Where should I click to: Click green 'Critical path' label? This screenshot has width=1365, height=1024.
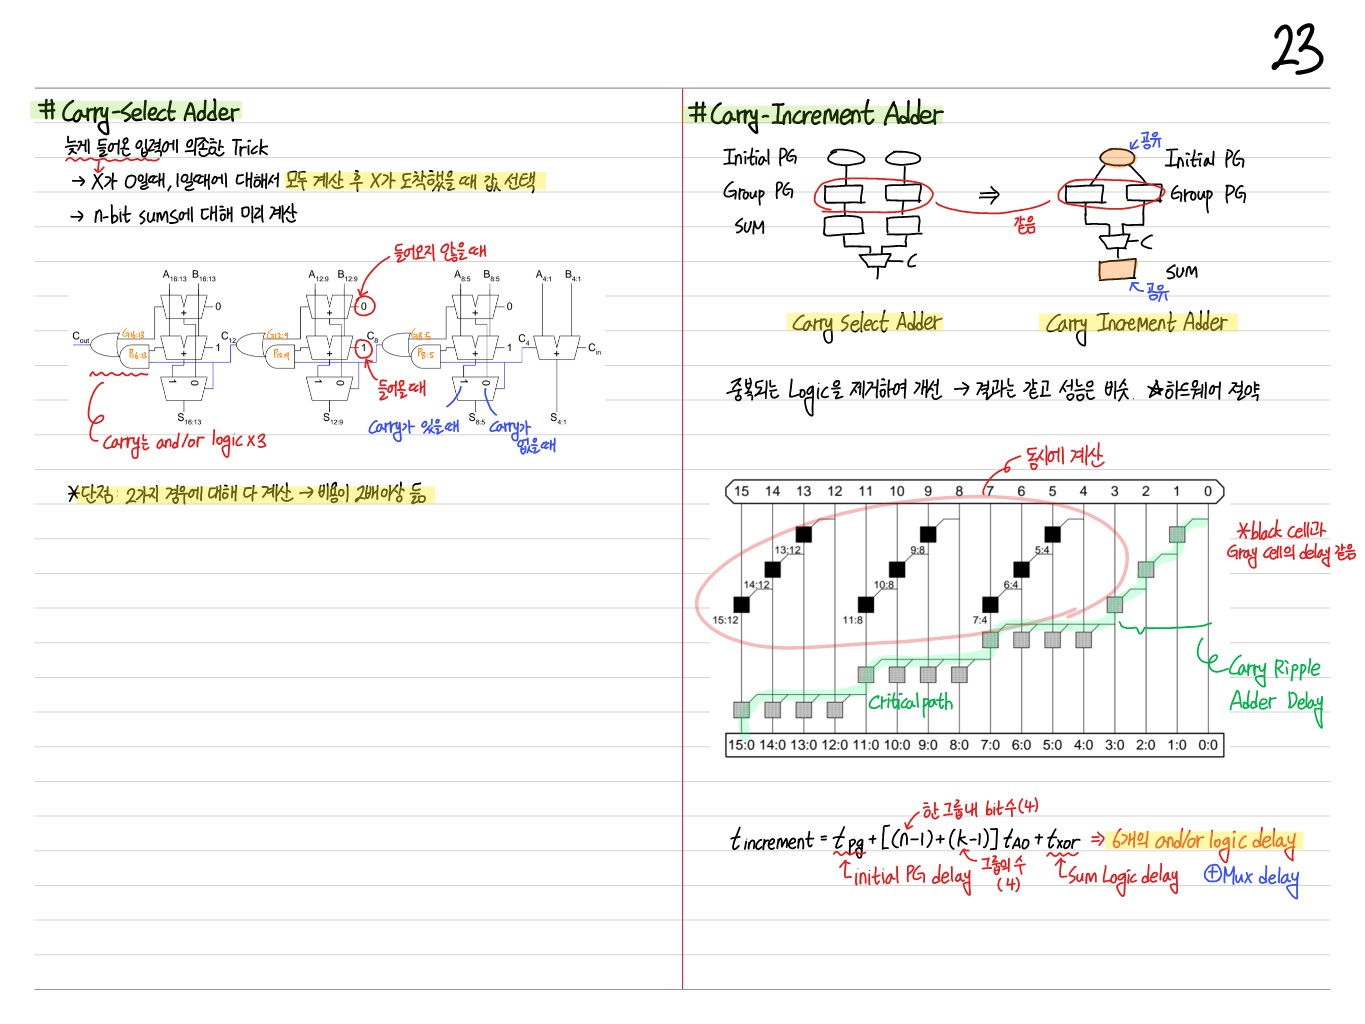click(x=910, y=702)
